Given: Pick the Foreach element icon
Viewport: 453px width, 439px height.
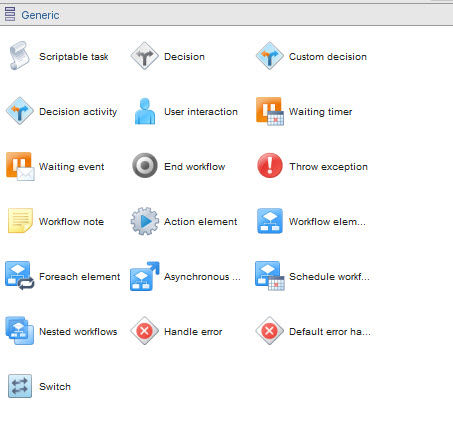Looking at the screenshot, I should point(19,276).
